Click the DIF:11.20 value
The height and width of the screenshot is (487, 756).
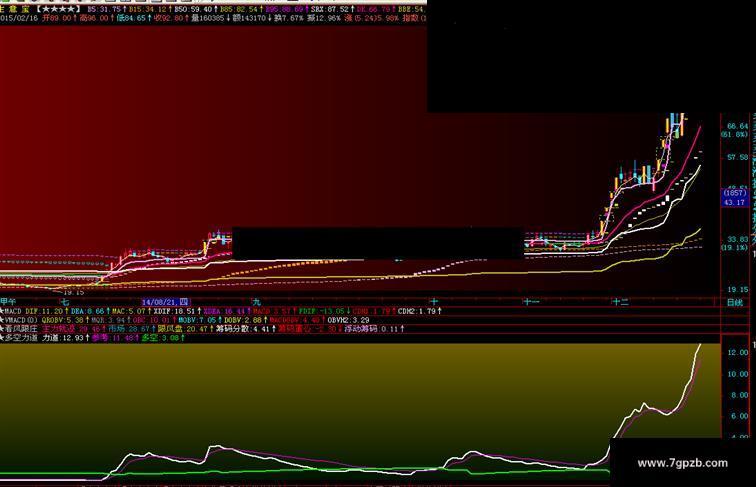point(44,311)
